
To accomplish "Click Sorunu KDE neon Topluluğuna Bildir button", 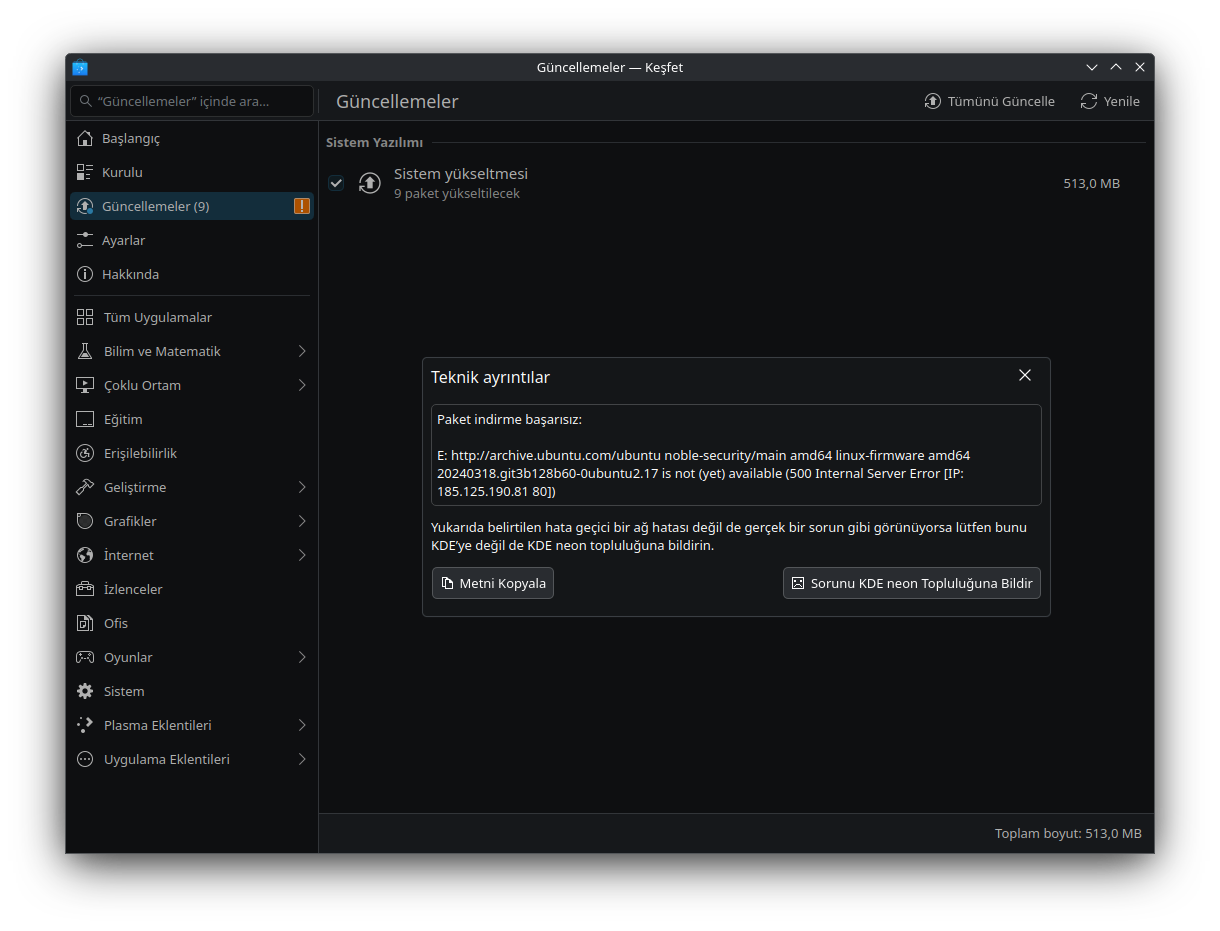I will 911,583.
